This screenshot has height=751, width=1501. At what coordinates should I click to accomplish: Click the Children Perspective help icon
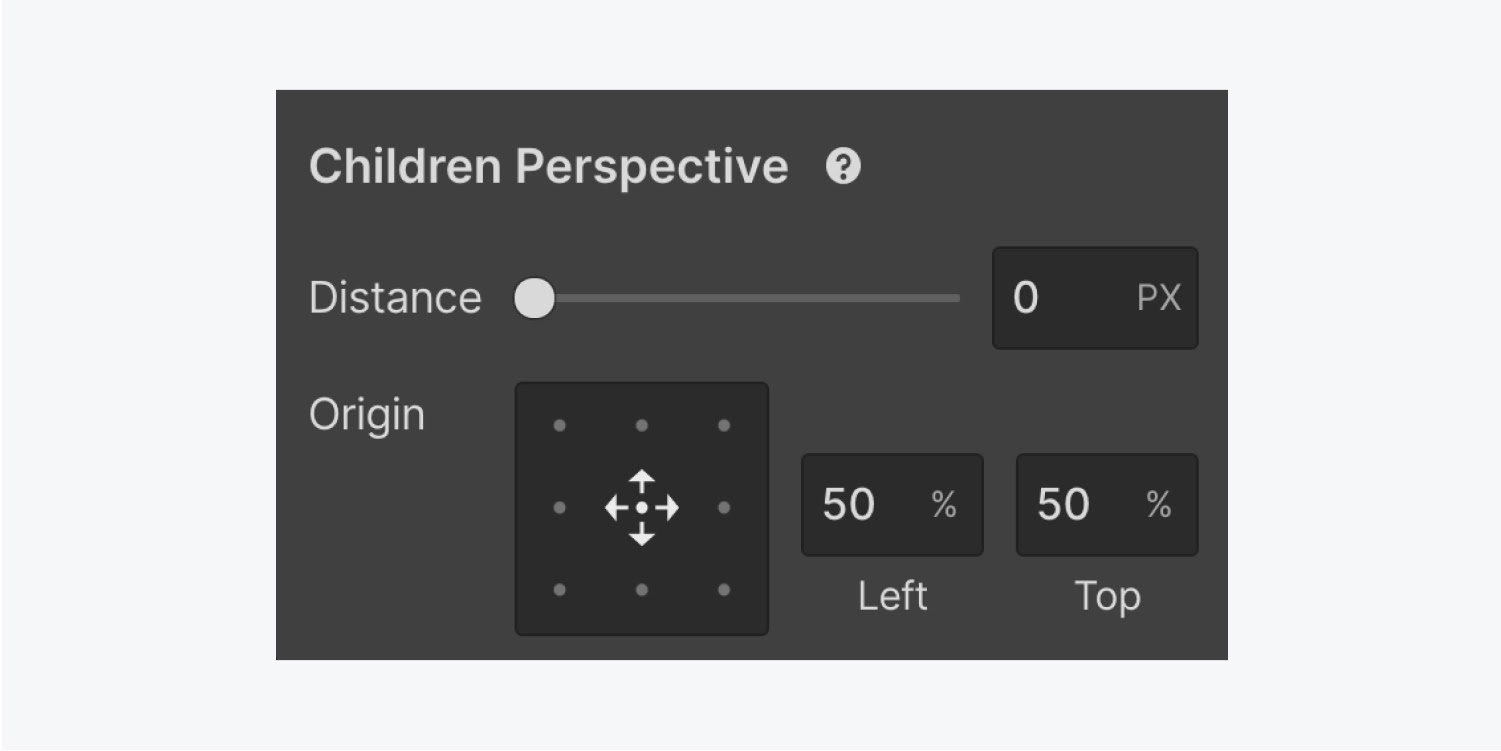pyautogui.click(x=843, y=167)
